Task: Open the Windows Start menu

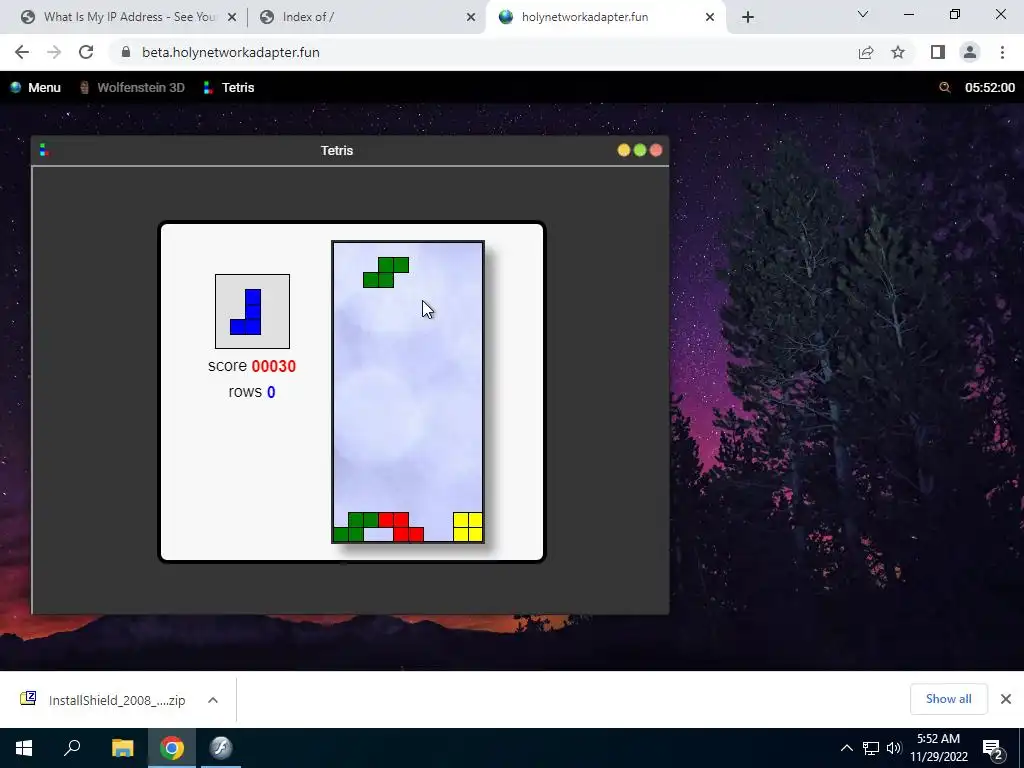Action: coord(24,748)
